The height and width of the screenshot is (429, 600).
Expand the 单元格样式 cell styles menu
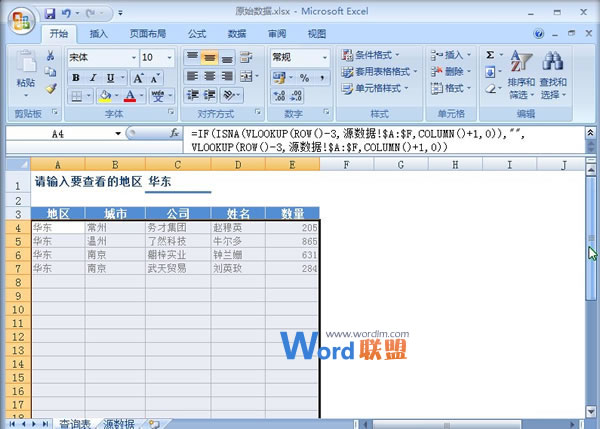(375, 88)
